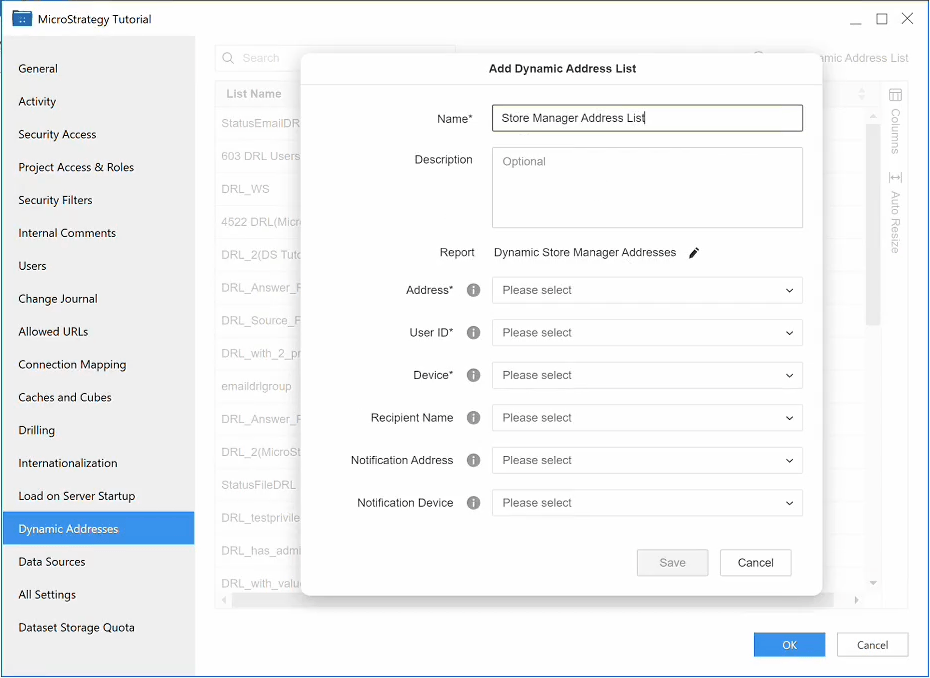Click the blue OK button

pyautogui.click(x=789, y=645)
